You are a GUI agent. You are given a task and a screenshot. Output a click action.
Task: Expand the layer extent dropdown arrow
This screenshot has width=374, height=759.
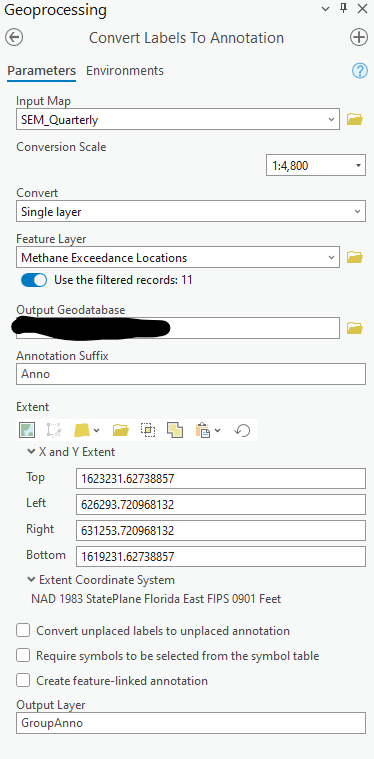point(97,430)
